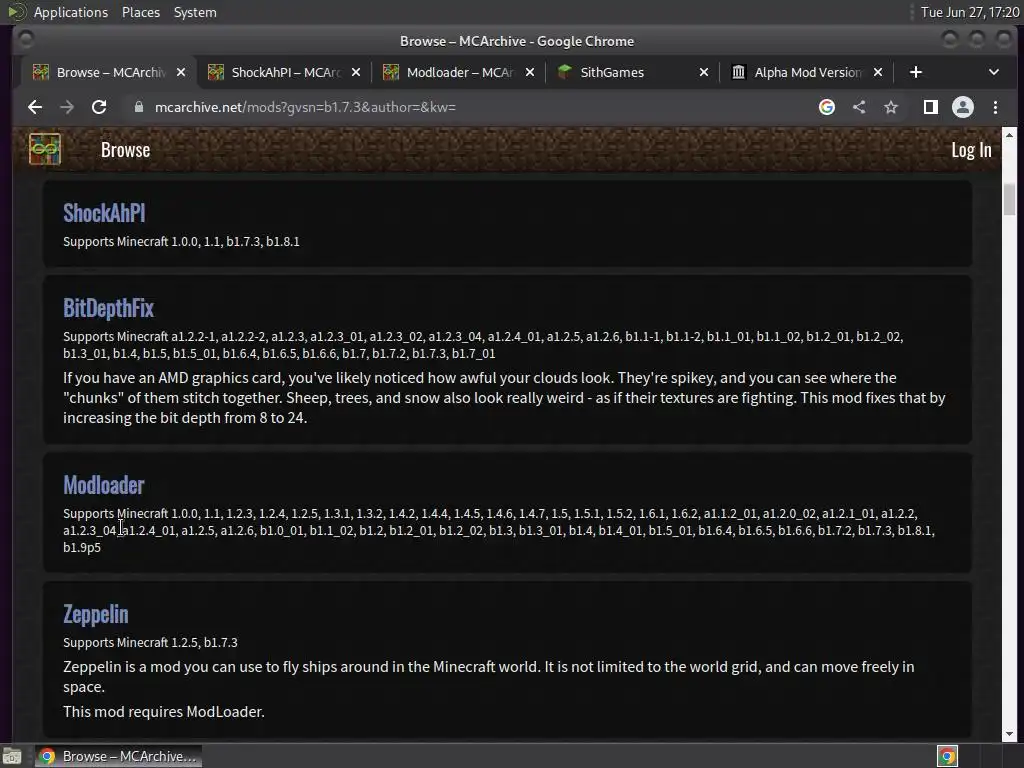
Task: Open the Places menu
Action: [140, 12]
